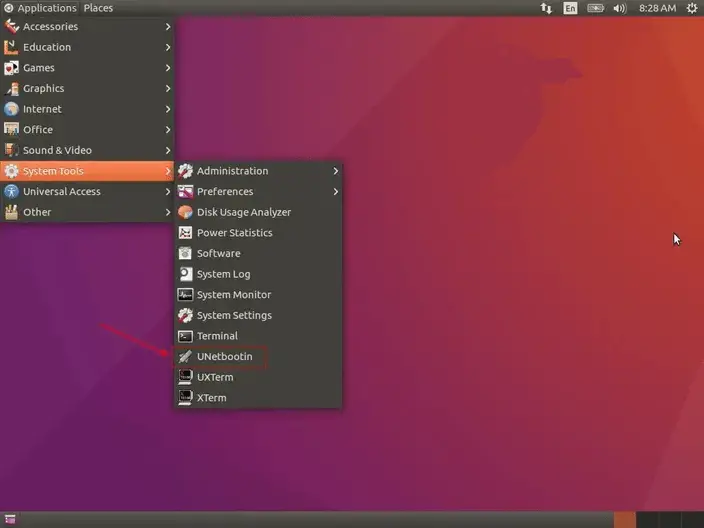The height and width of the screenshot is (528, 704).
Task: Open the battery status indicator
Action: pos(595,8)
